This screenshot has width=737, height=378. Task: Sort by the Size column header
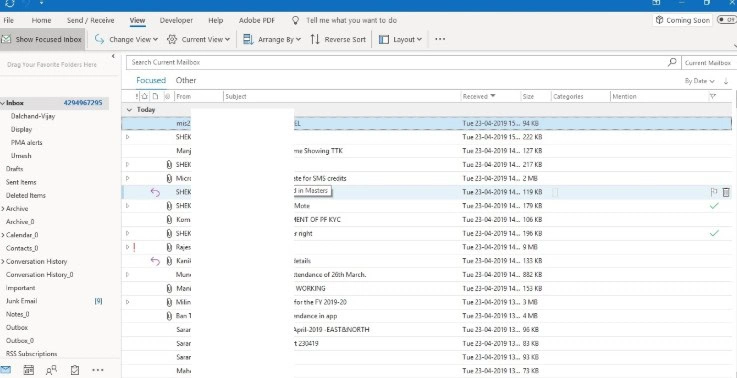click(535, 96)
